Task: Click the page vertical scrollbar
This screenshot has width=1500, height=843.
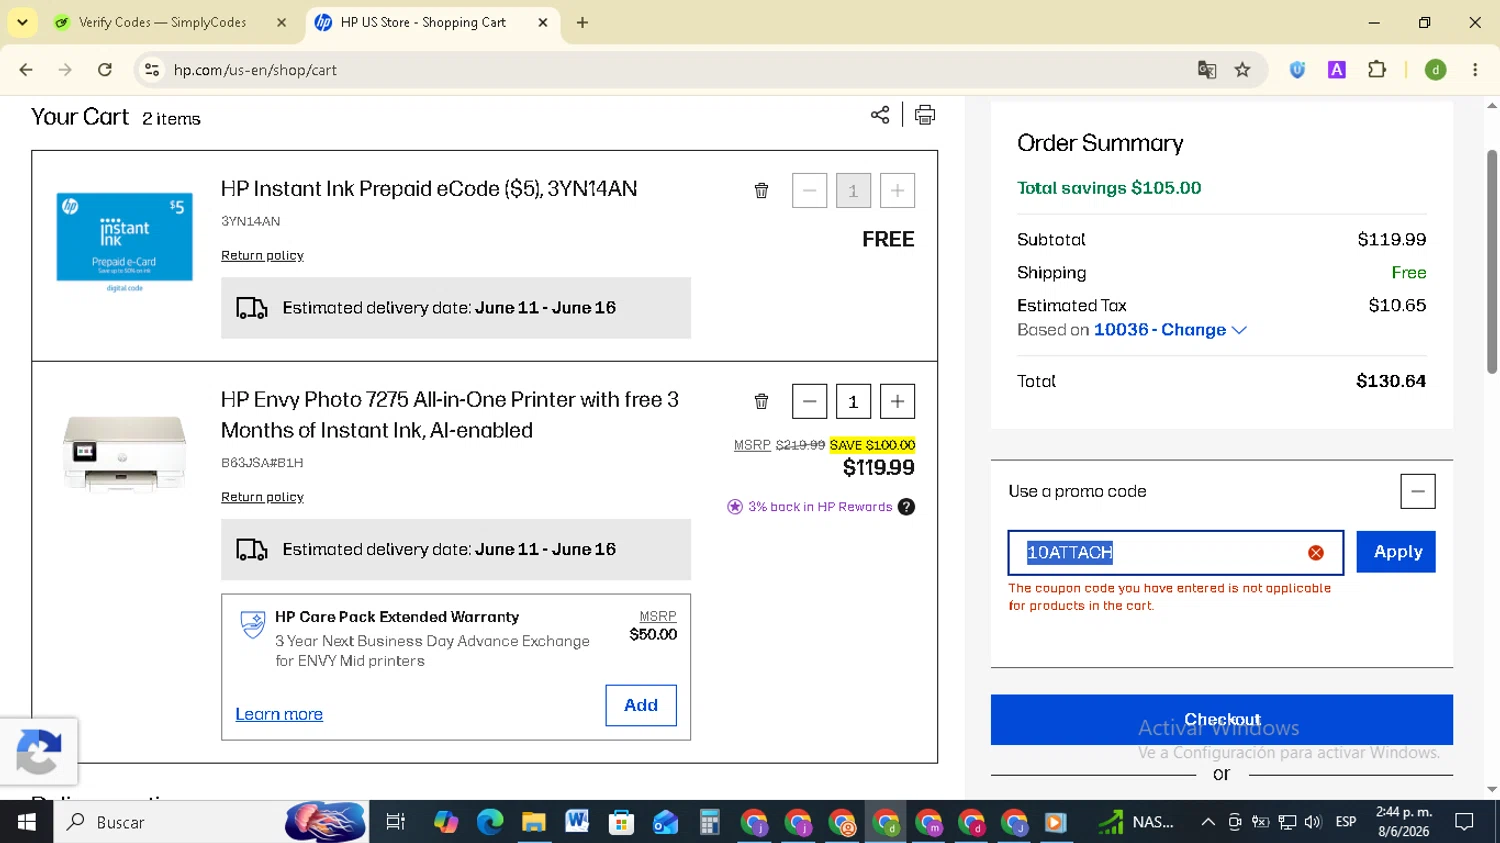Action: (x=1492, y=262)
